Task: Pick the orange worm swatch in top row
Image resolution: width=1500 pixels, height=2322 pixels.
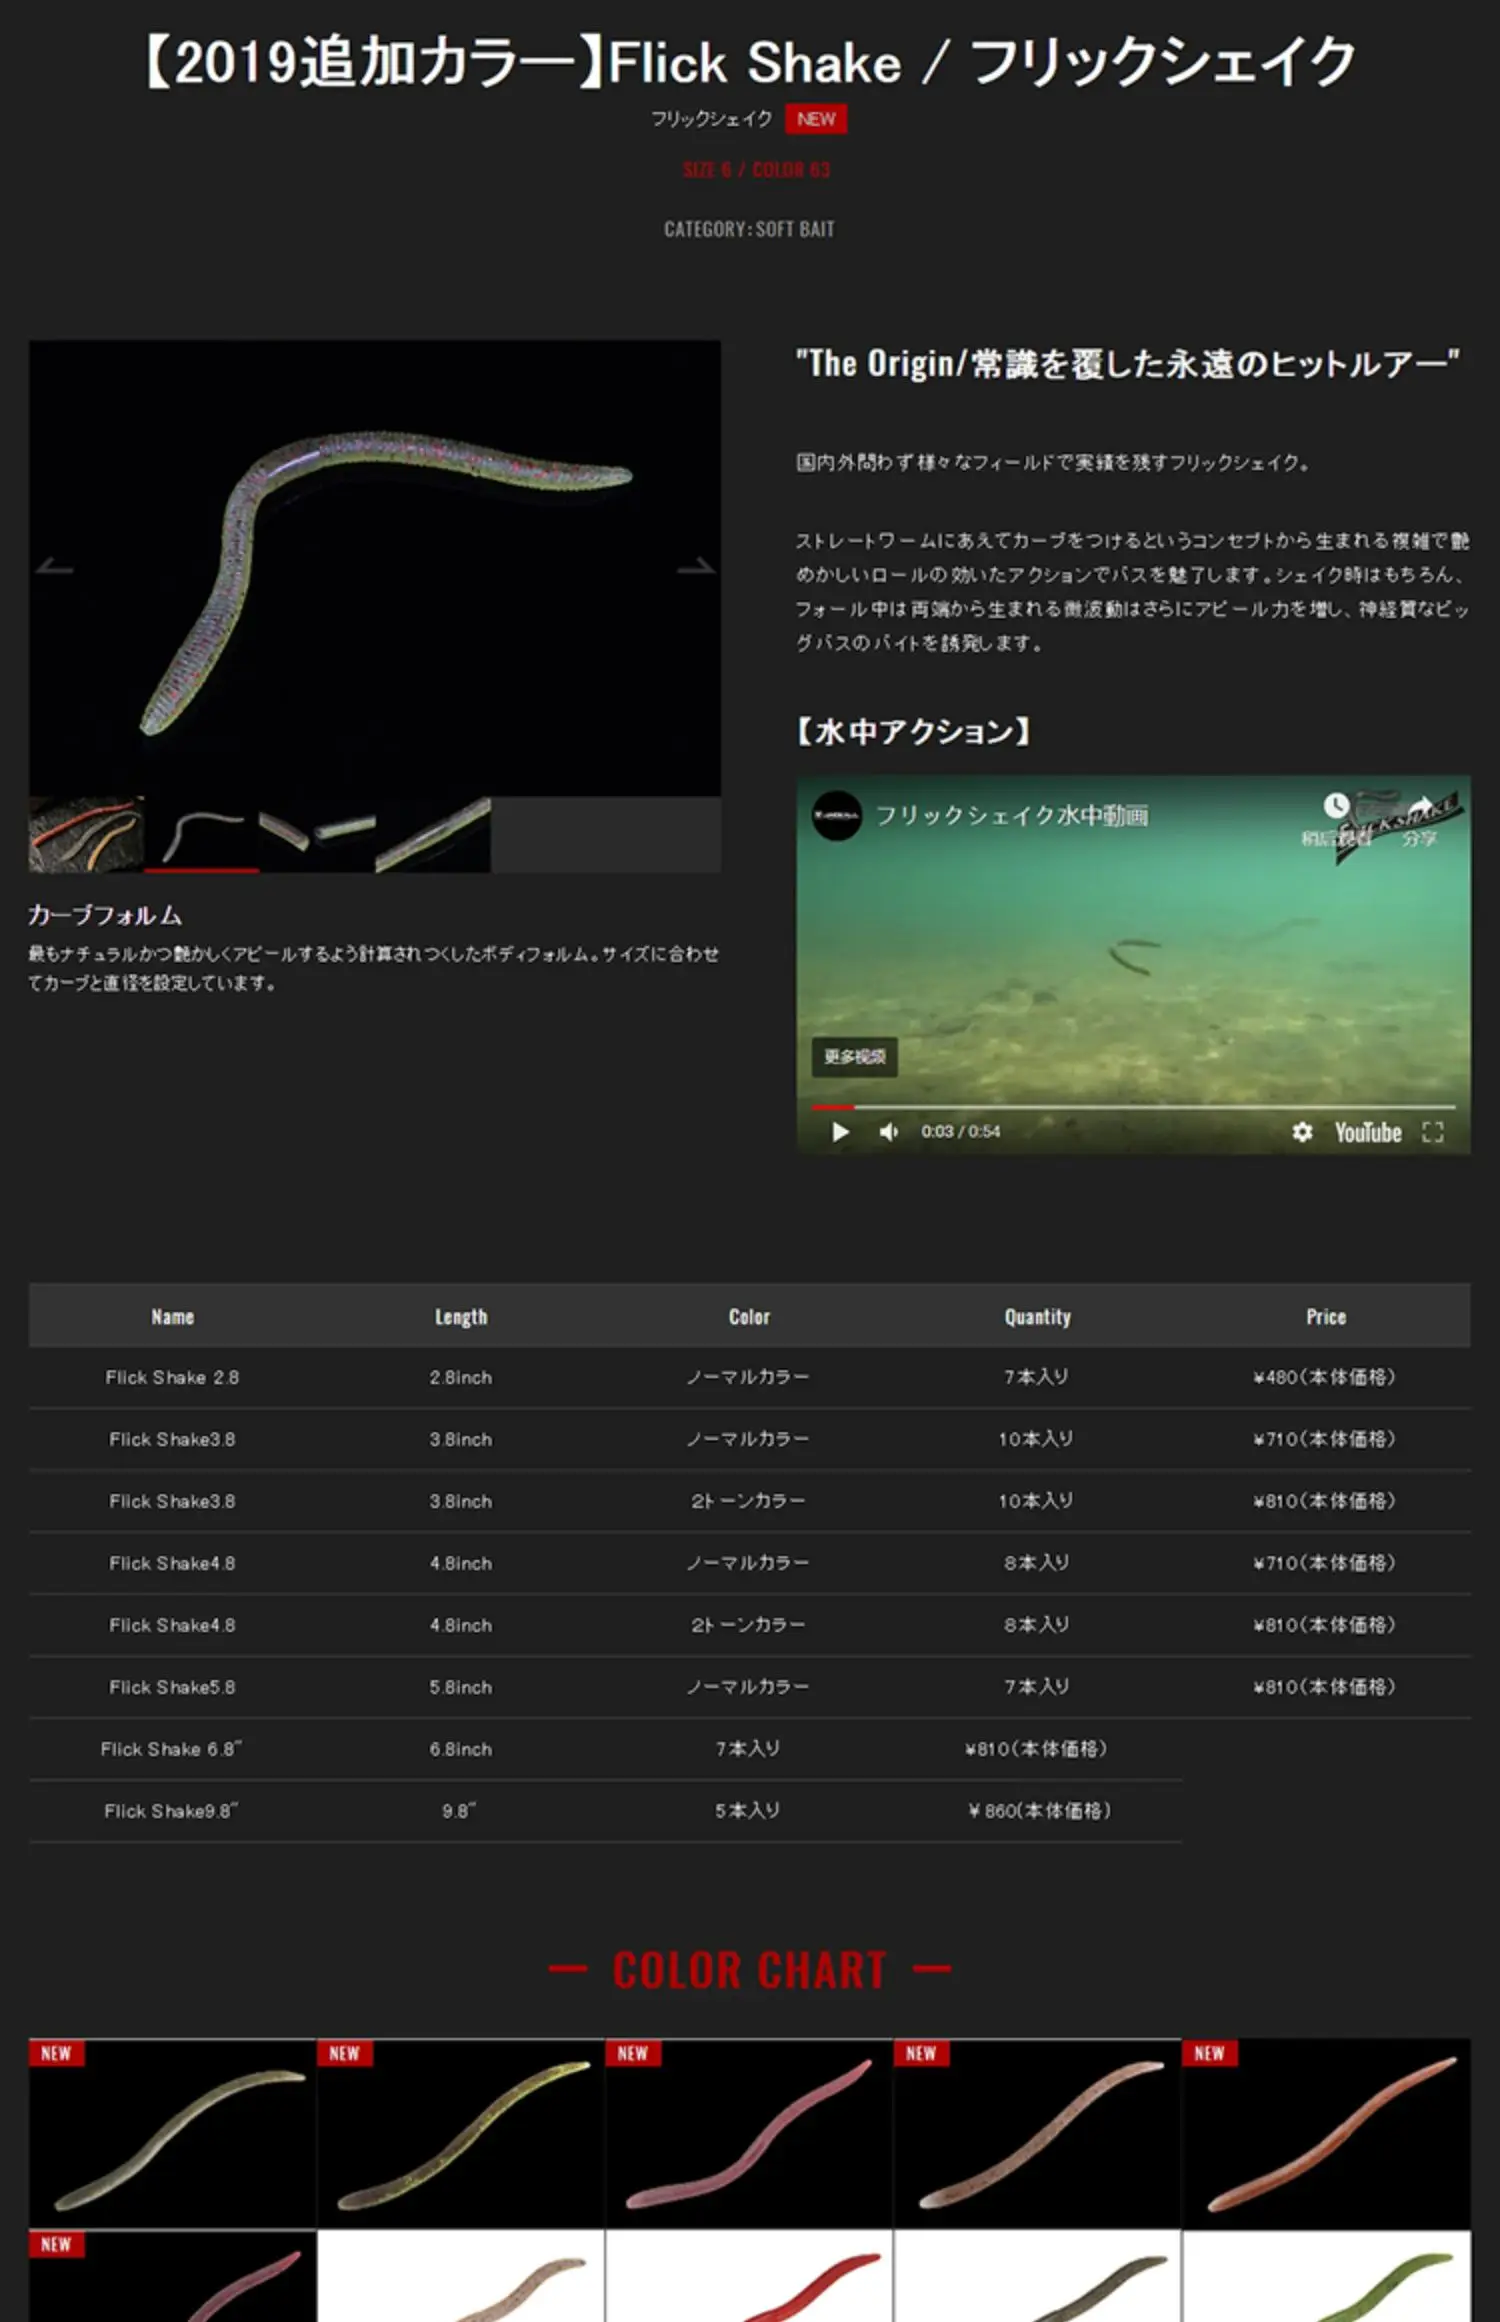Action: (1326, 2133)
